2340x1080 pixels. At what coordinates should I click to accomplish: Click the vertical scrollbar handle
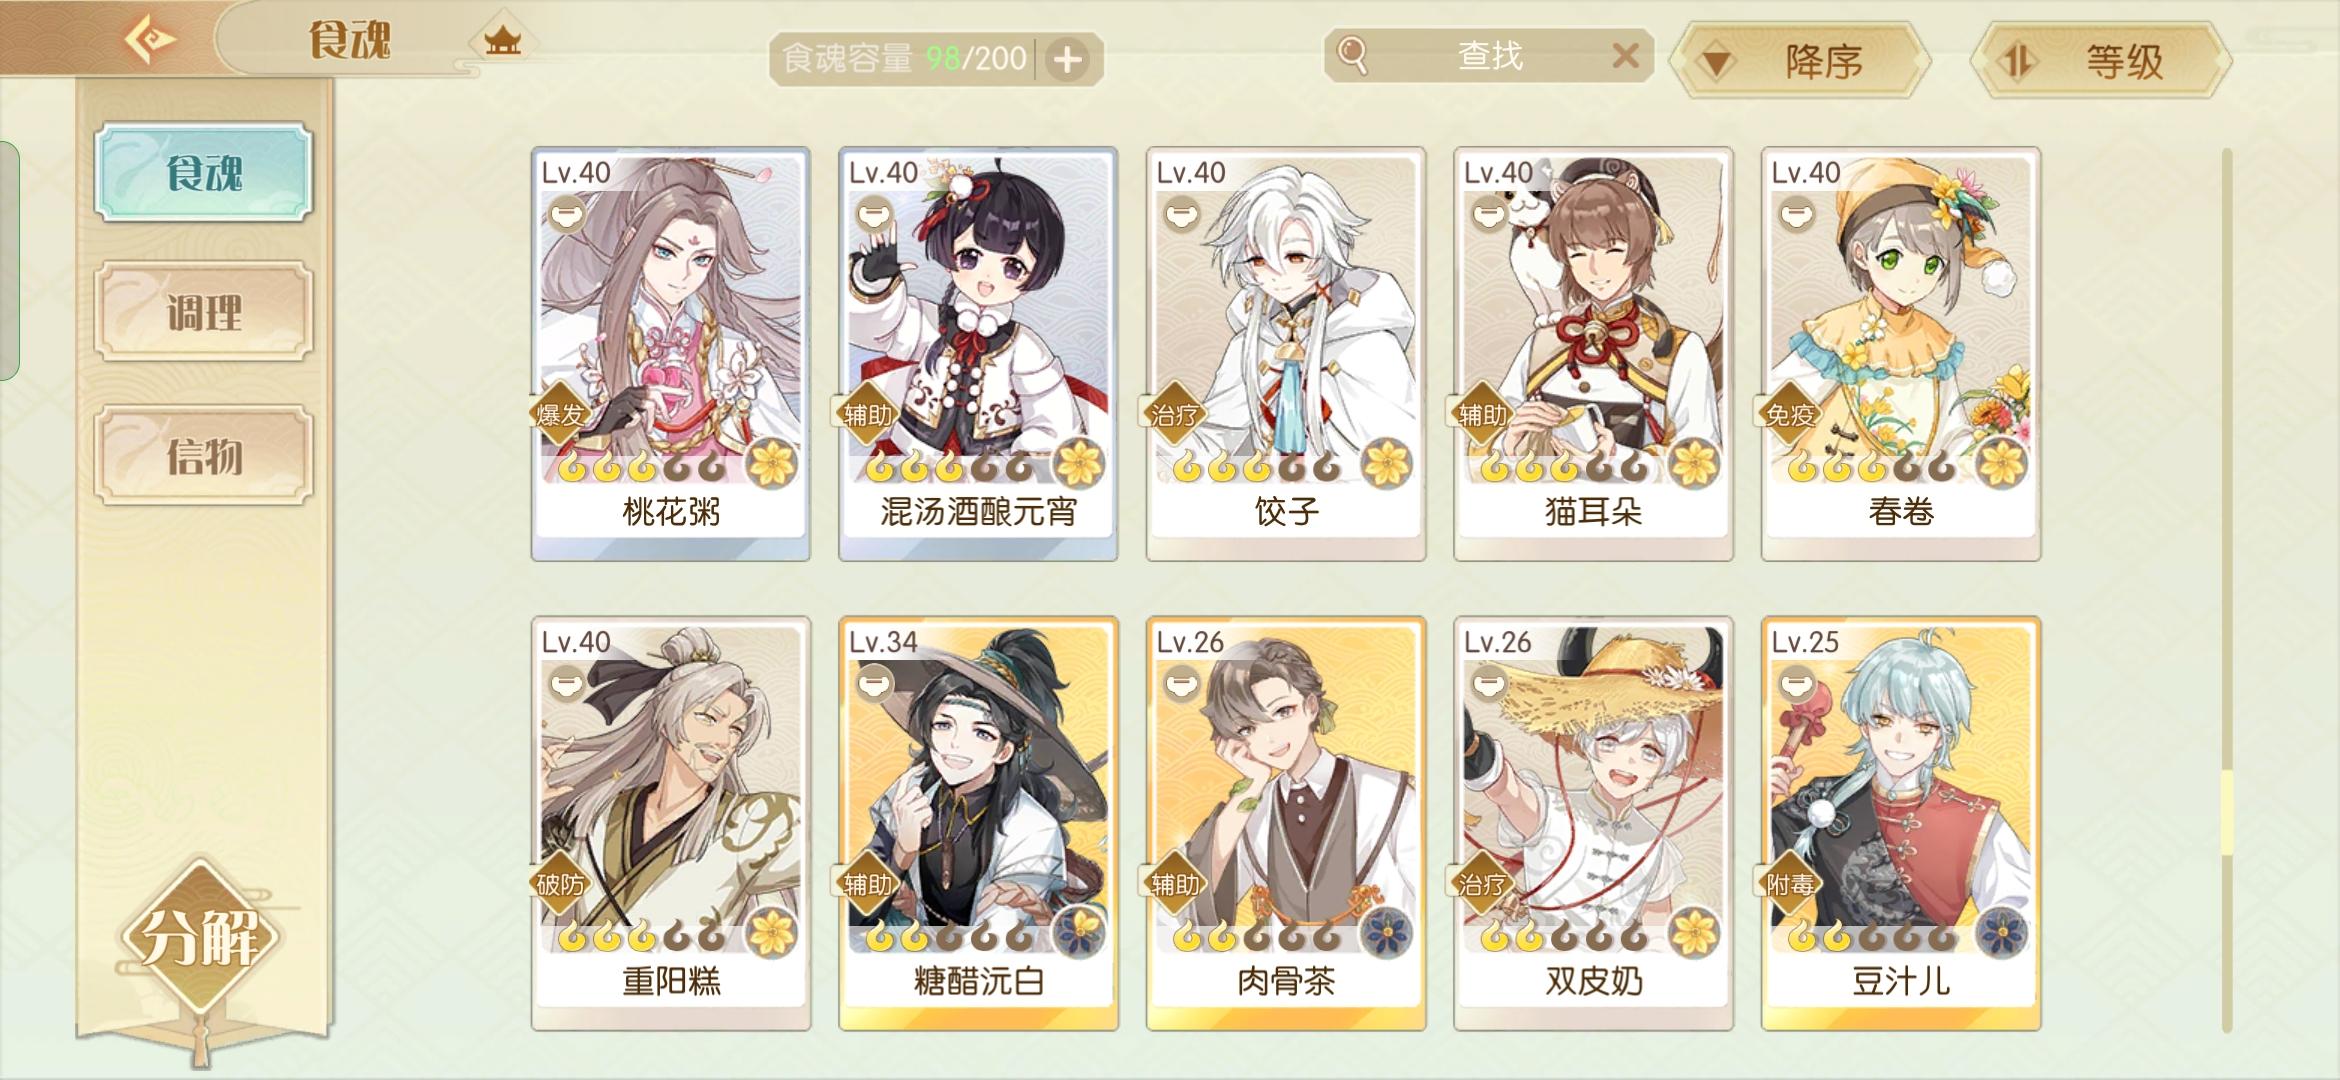[2227, 812]
